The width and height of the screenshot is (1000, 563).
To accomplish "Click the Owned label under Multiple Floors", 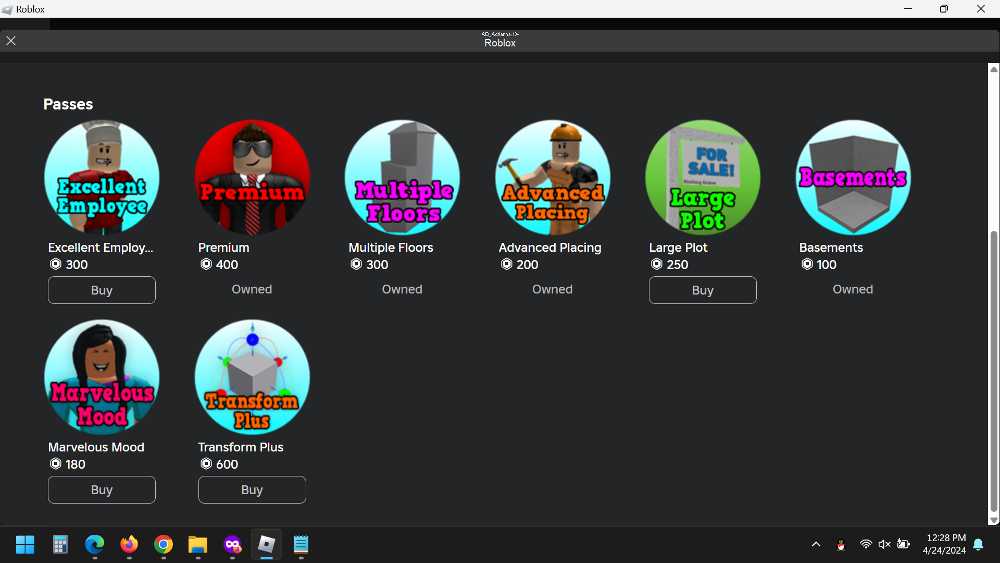I will 402,289.
